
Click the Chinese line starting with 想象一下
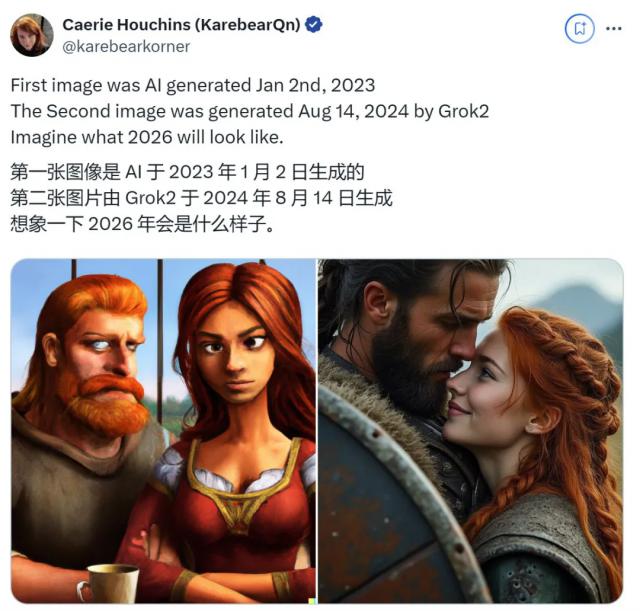click(x=142, y=224)
